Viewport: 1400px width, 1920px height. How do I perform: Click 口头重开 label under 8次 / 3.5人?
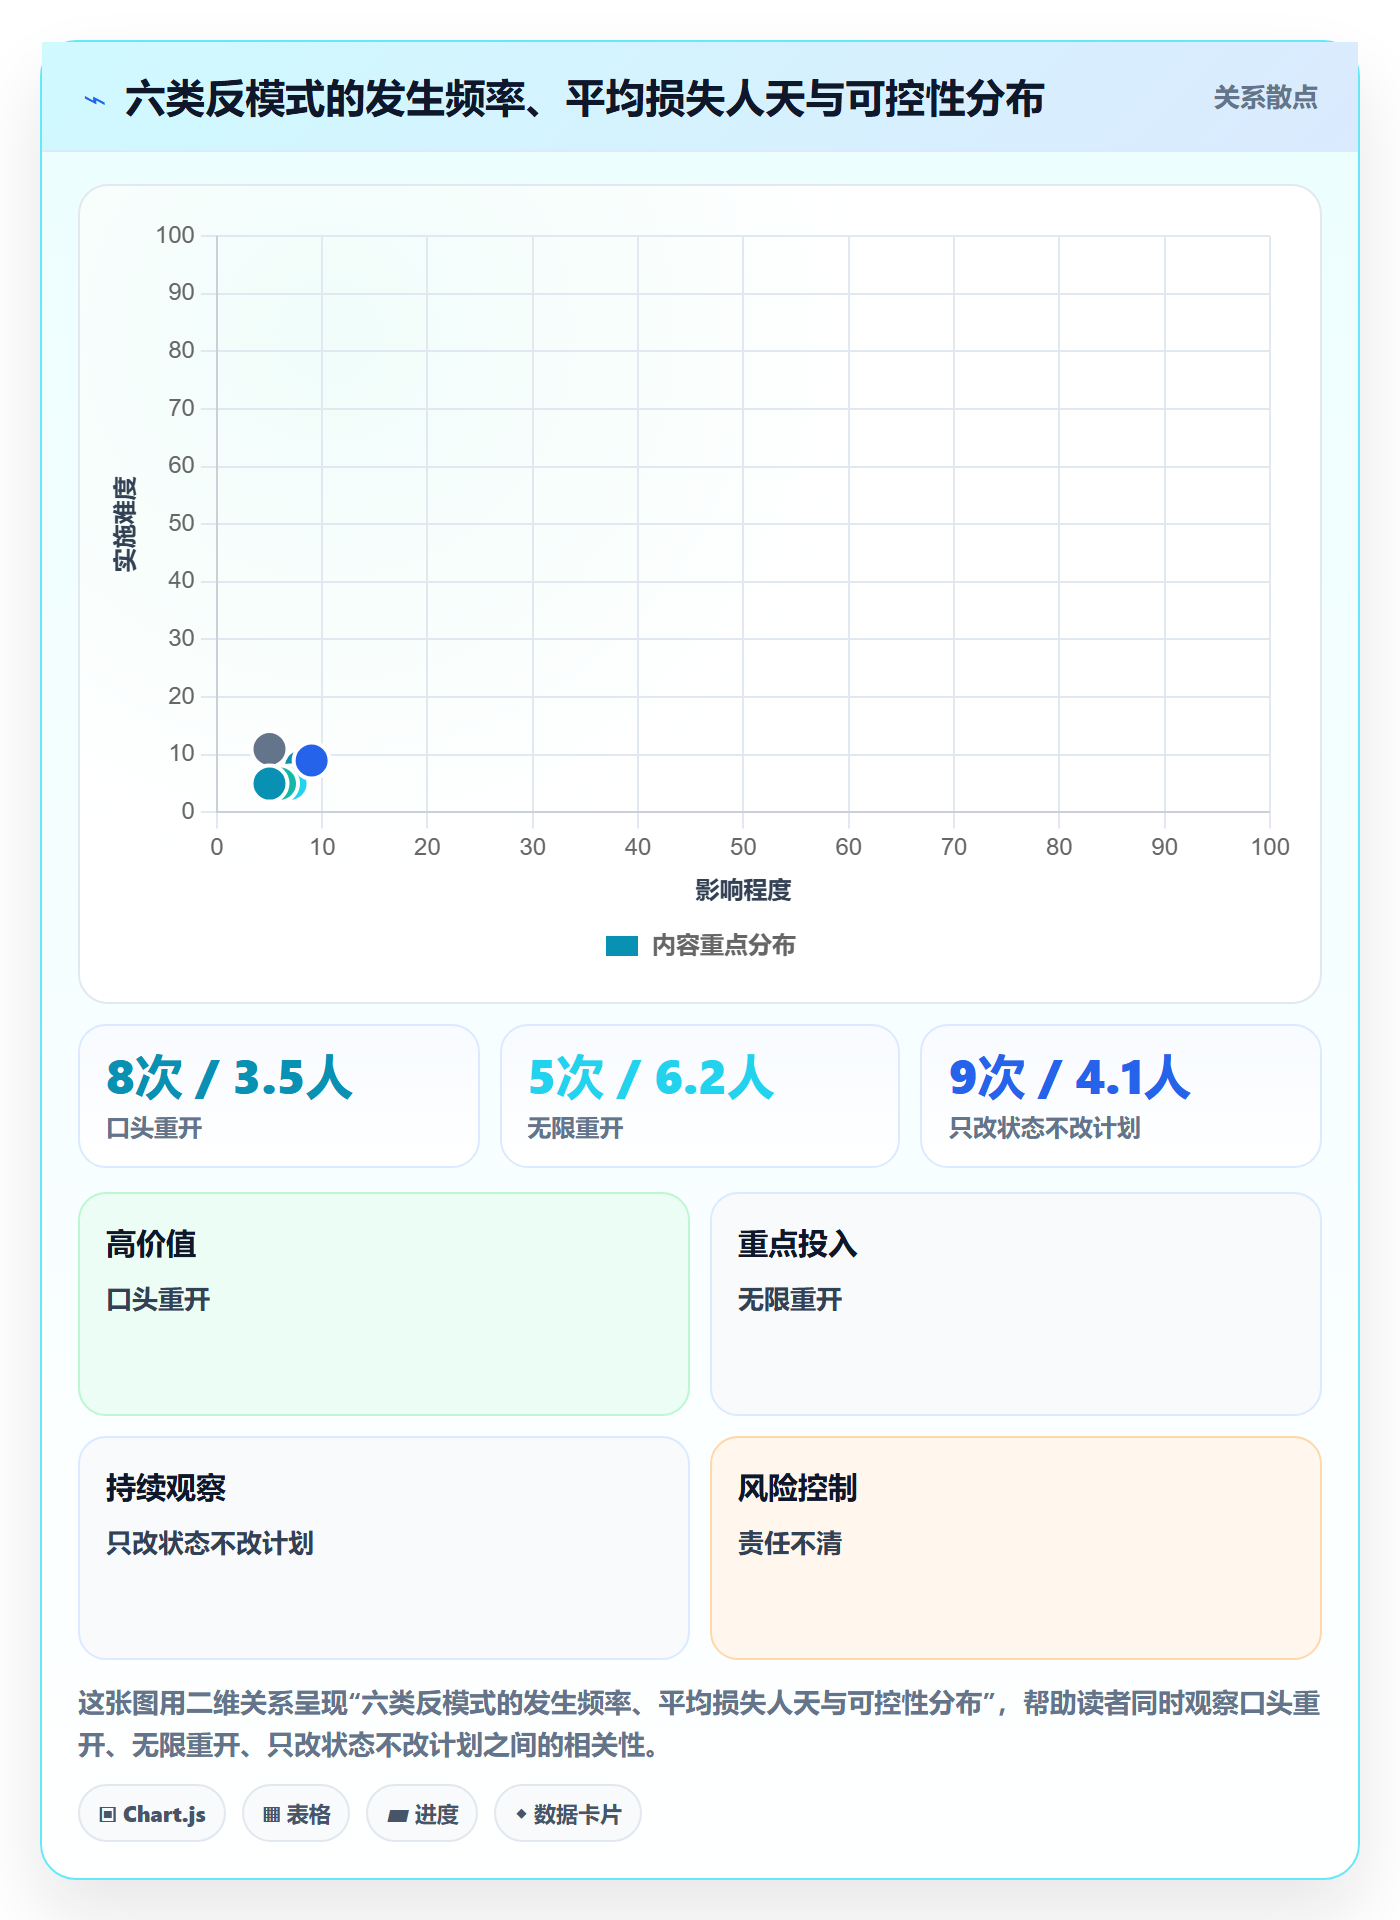pos(154,1128)
